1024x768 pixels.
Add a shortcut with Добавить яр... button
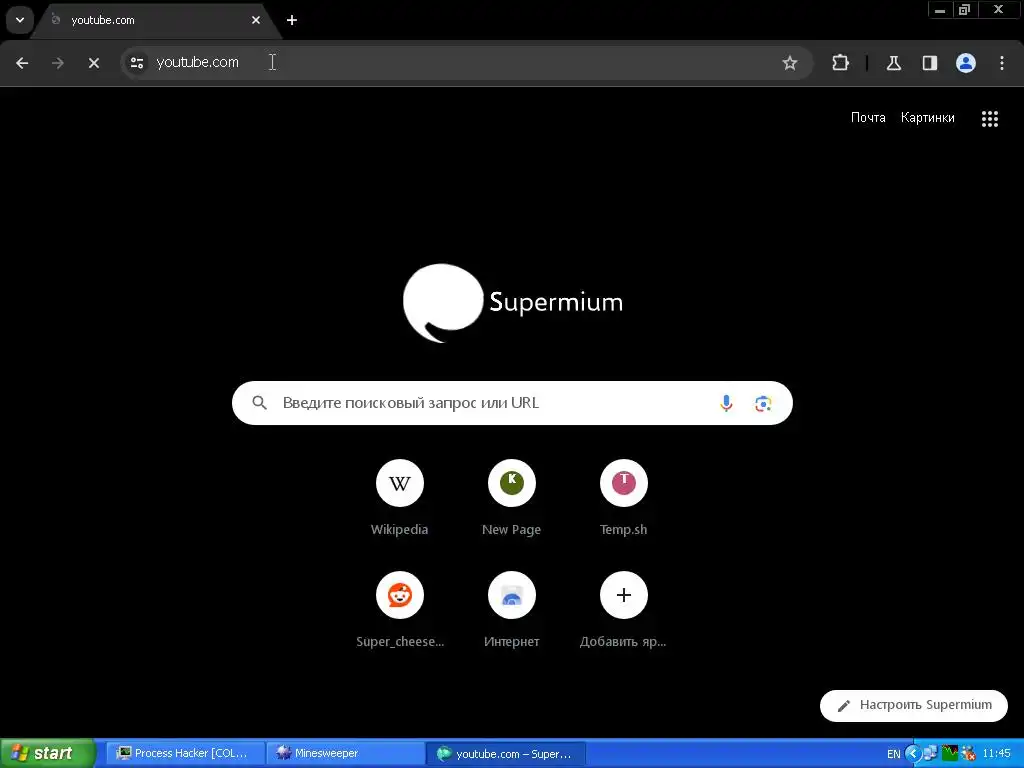click(x=624, y=611)
